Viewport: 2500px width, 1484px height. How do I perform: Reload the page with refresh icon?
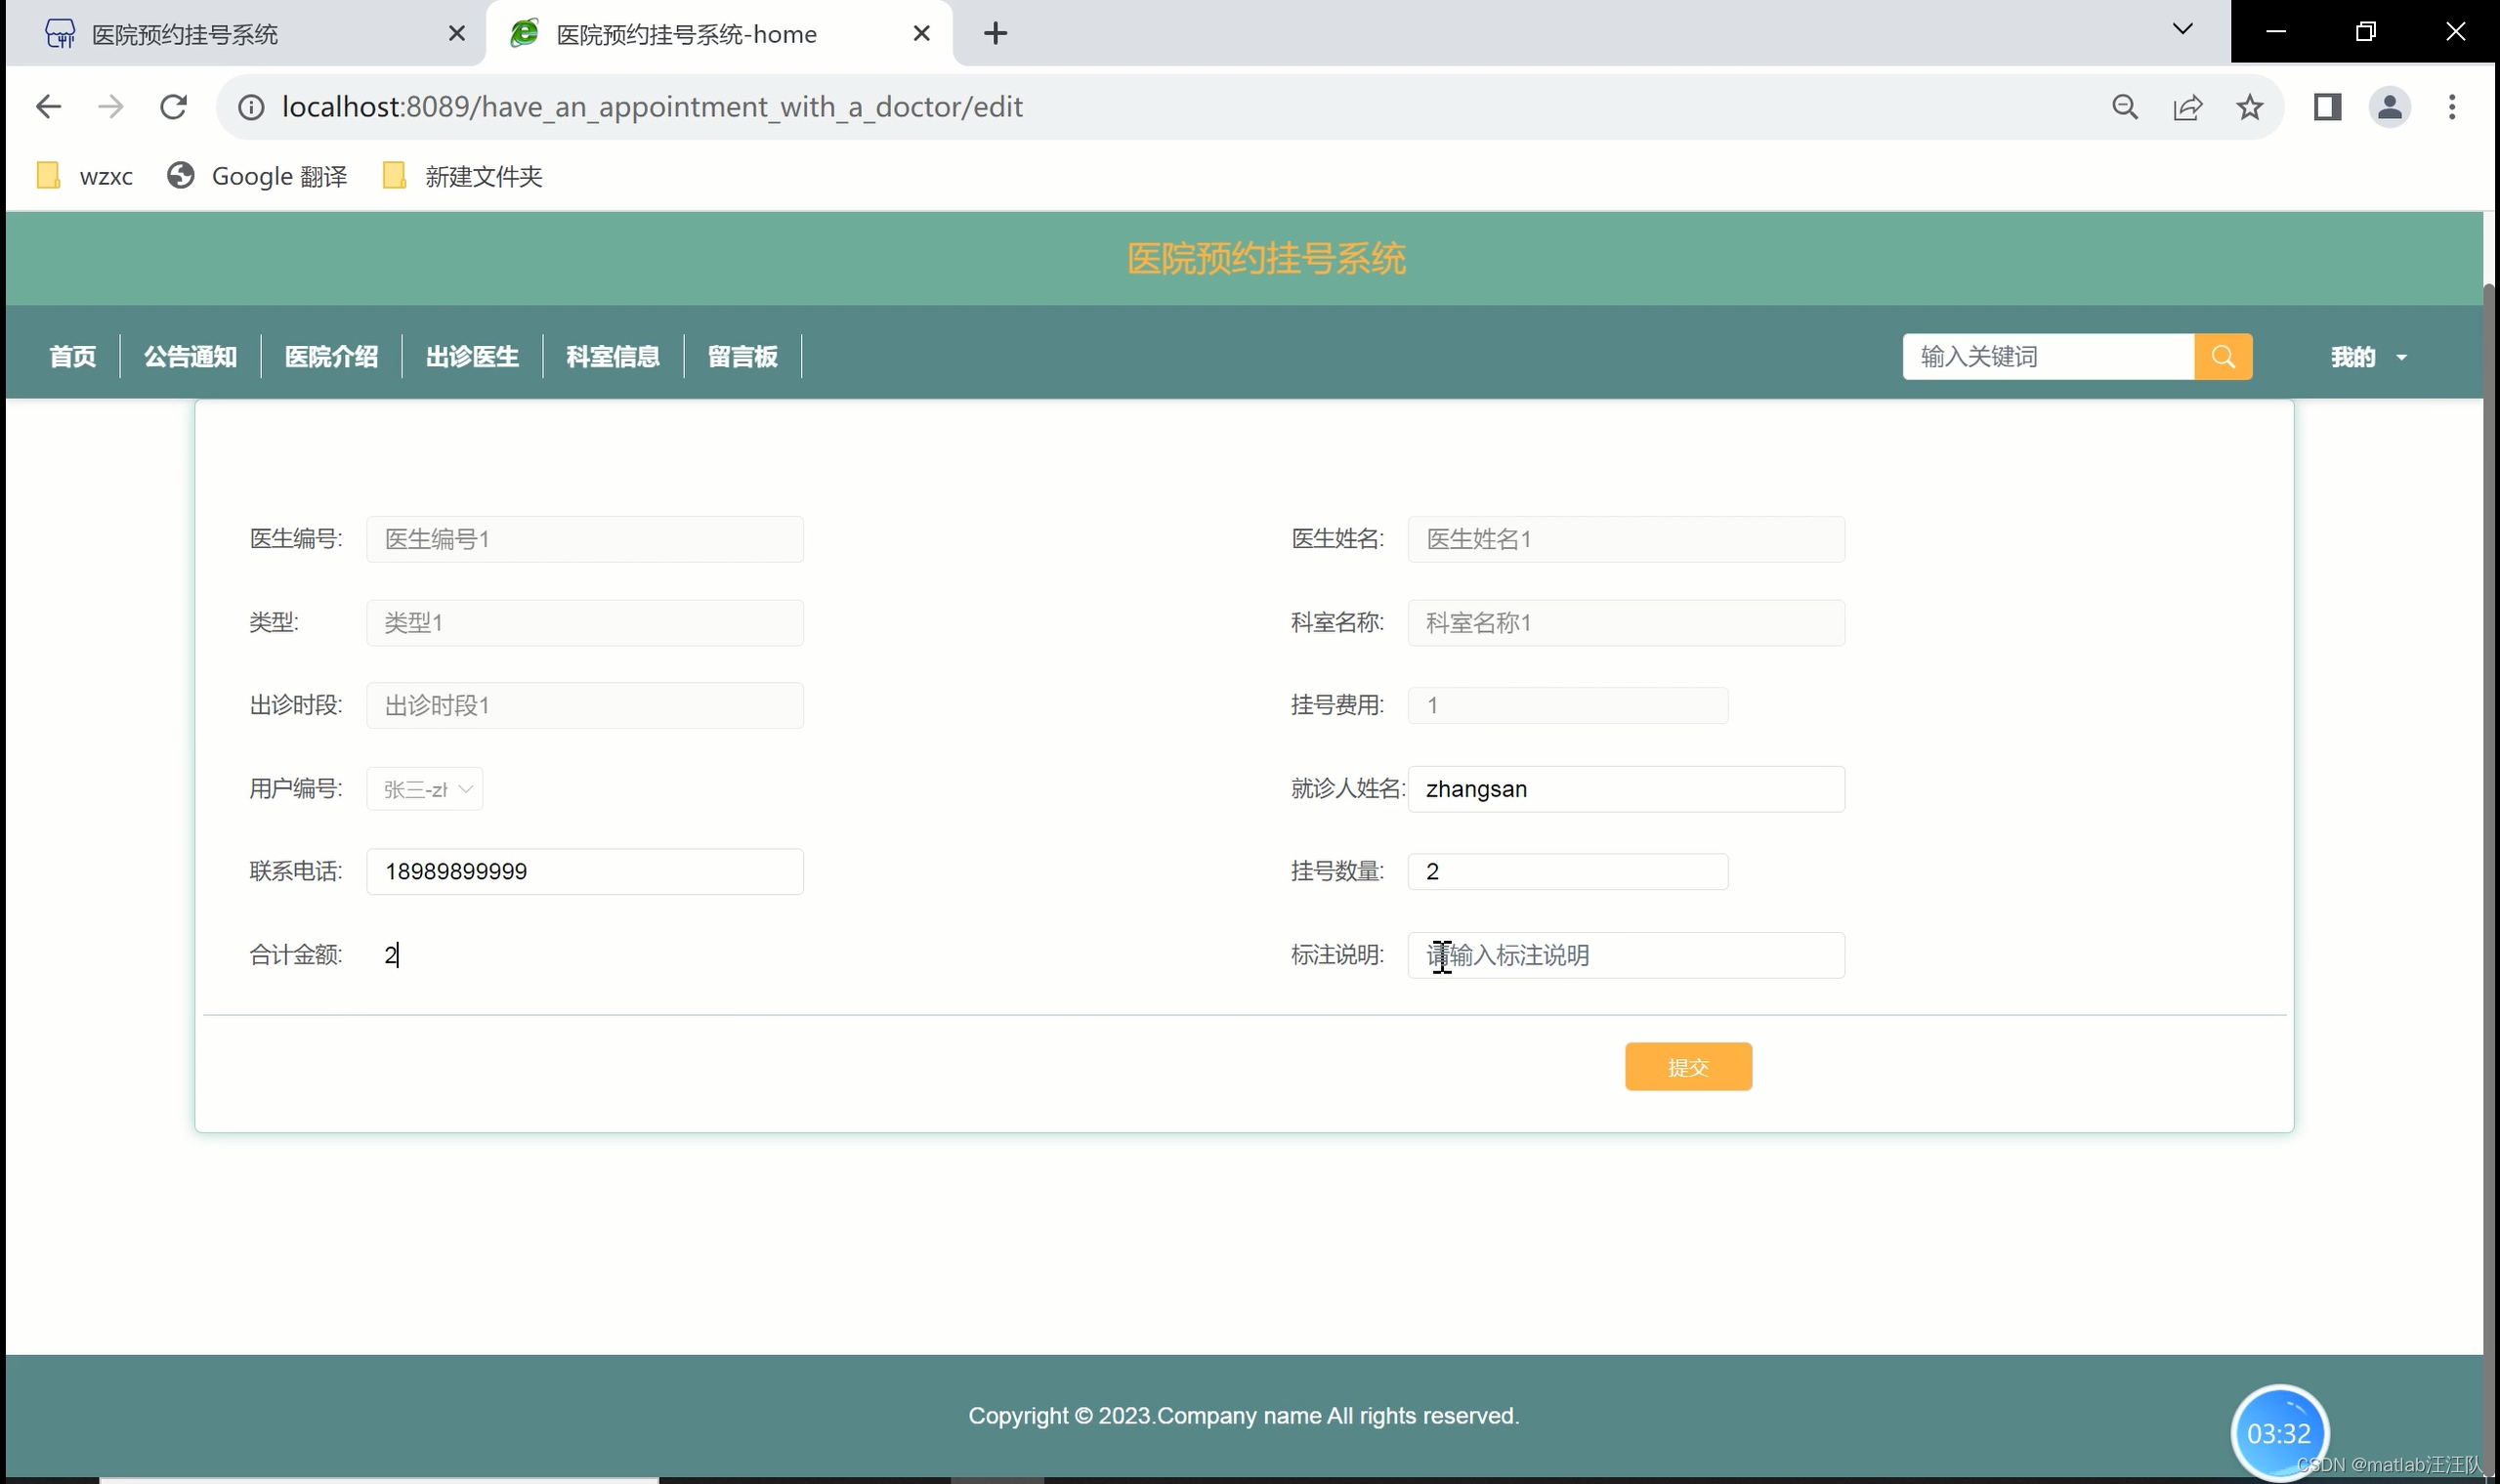[173, 107]
